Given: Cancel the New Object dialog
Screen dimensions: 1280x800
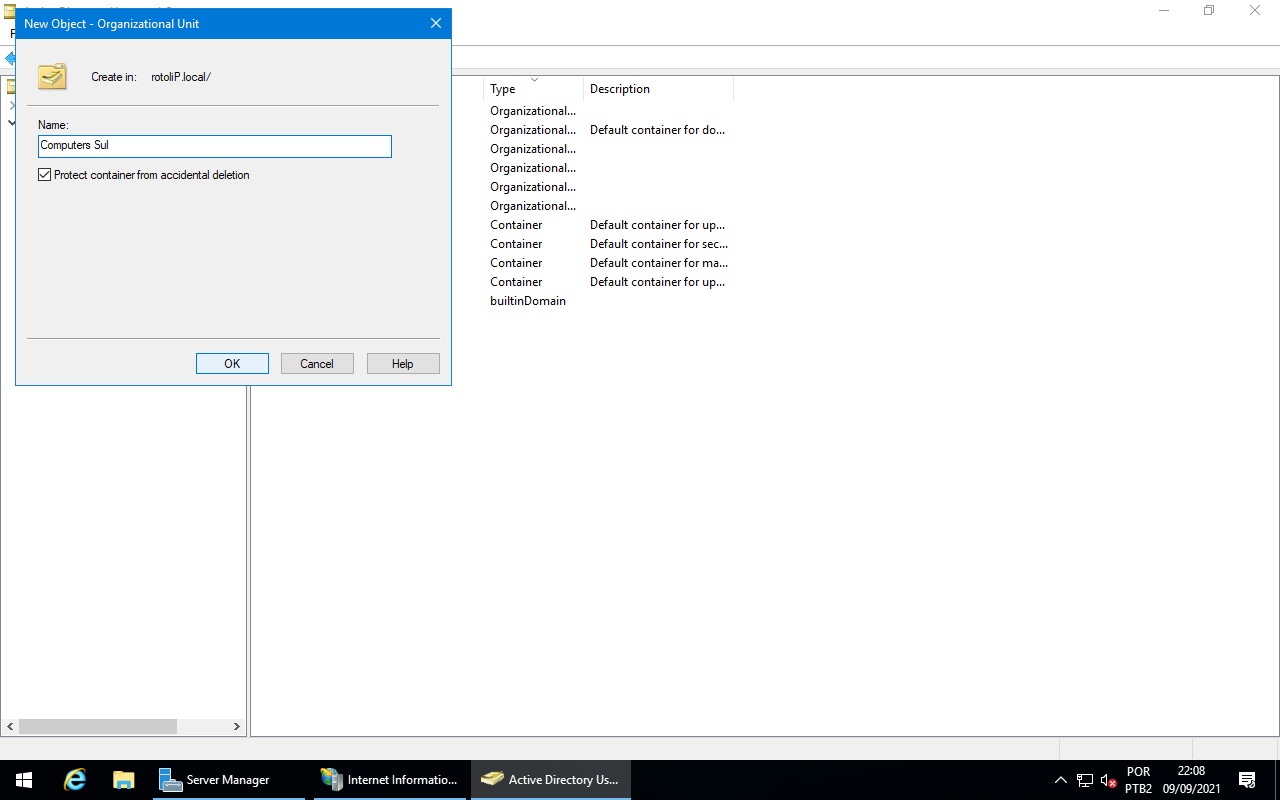Looking at the screenshot, I should tap(317, 364).
